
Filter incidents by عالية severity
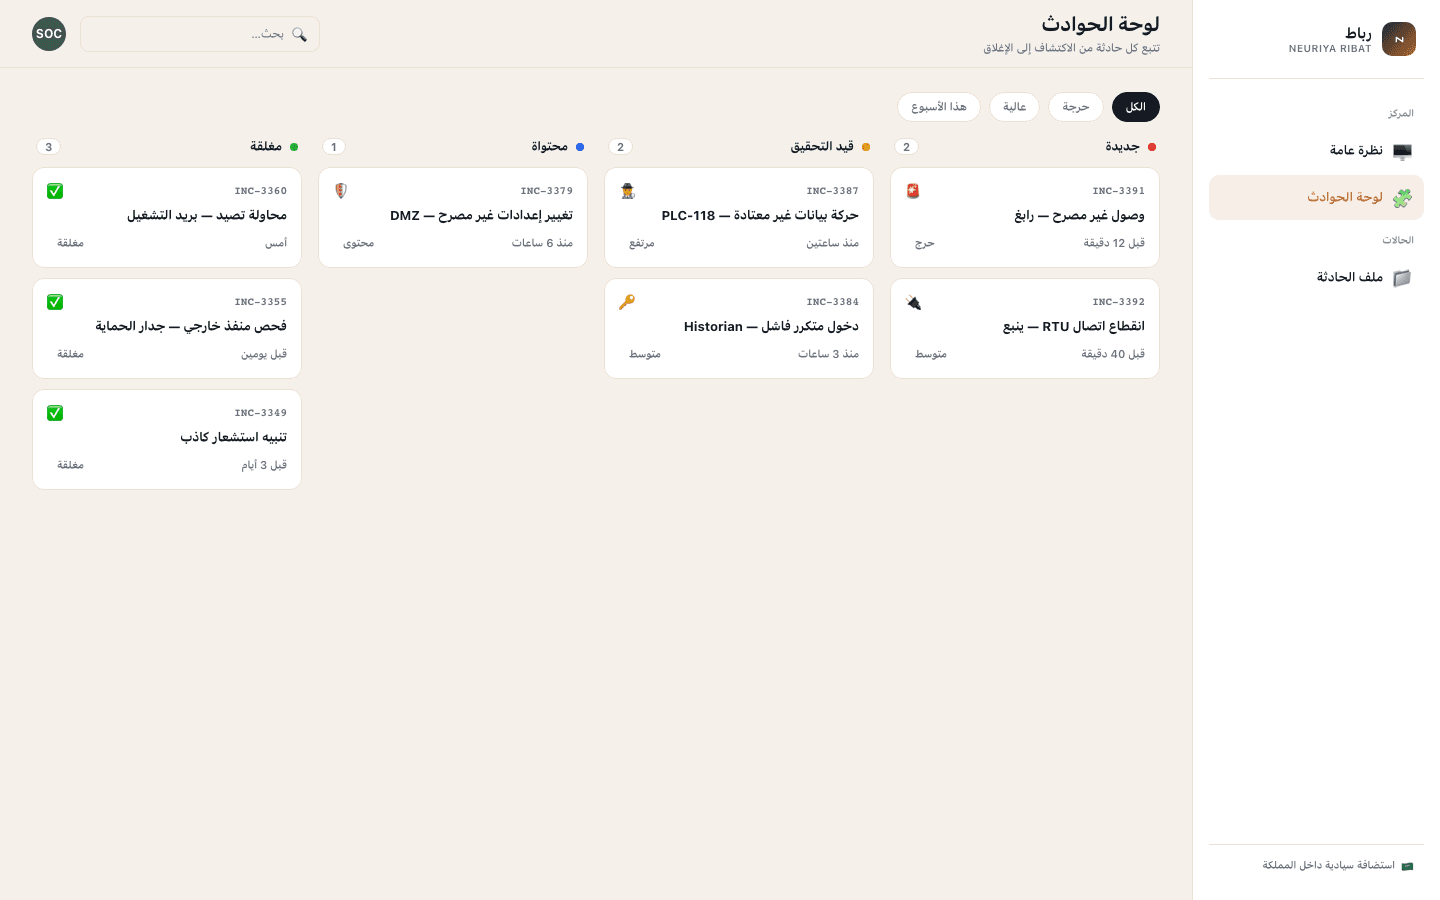coord(1015,107)
